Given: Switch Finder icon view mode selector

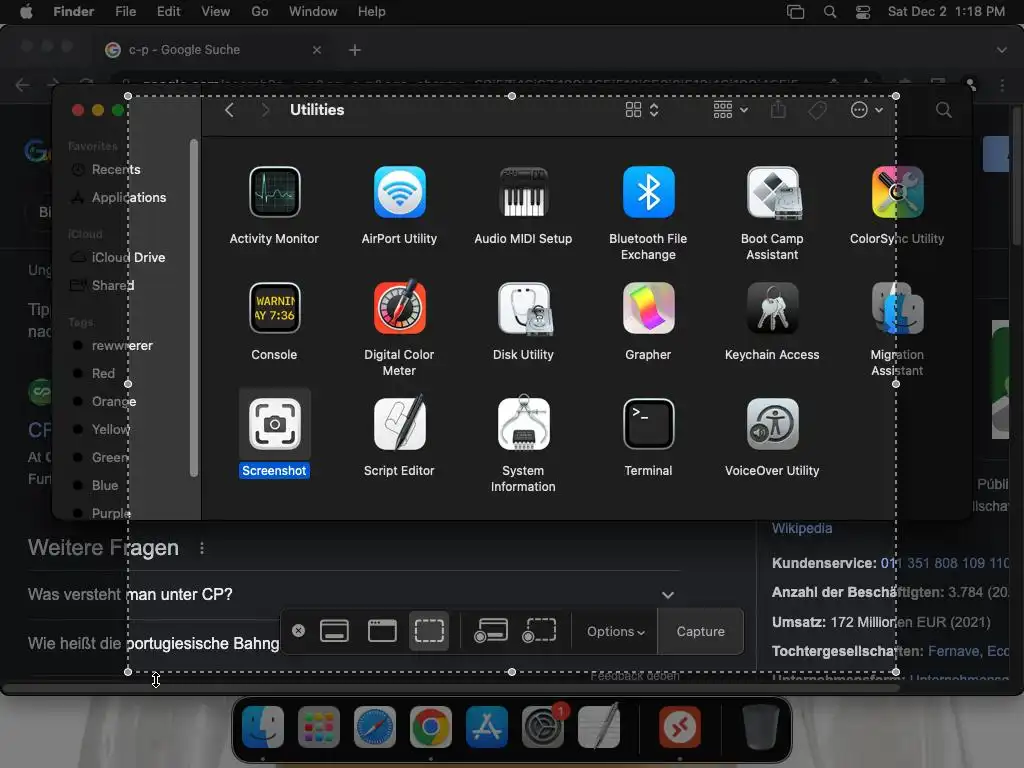Looking at the screenshot, I should coord(642,110).
